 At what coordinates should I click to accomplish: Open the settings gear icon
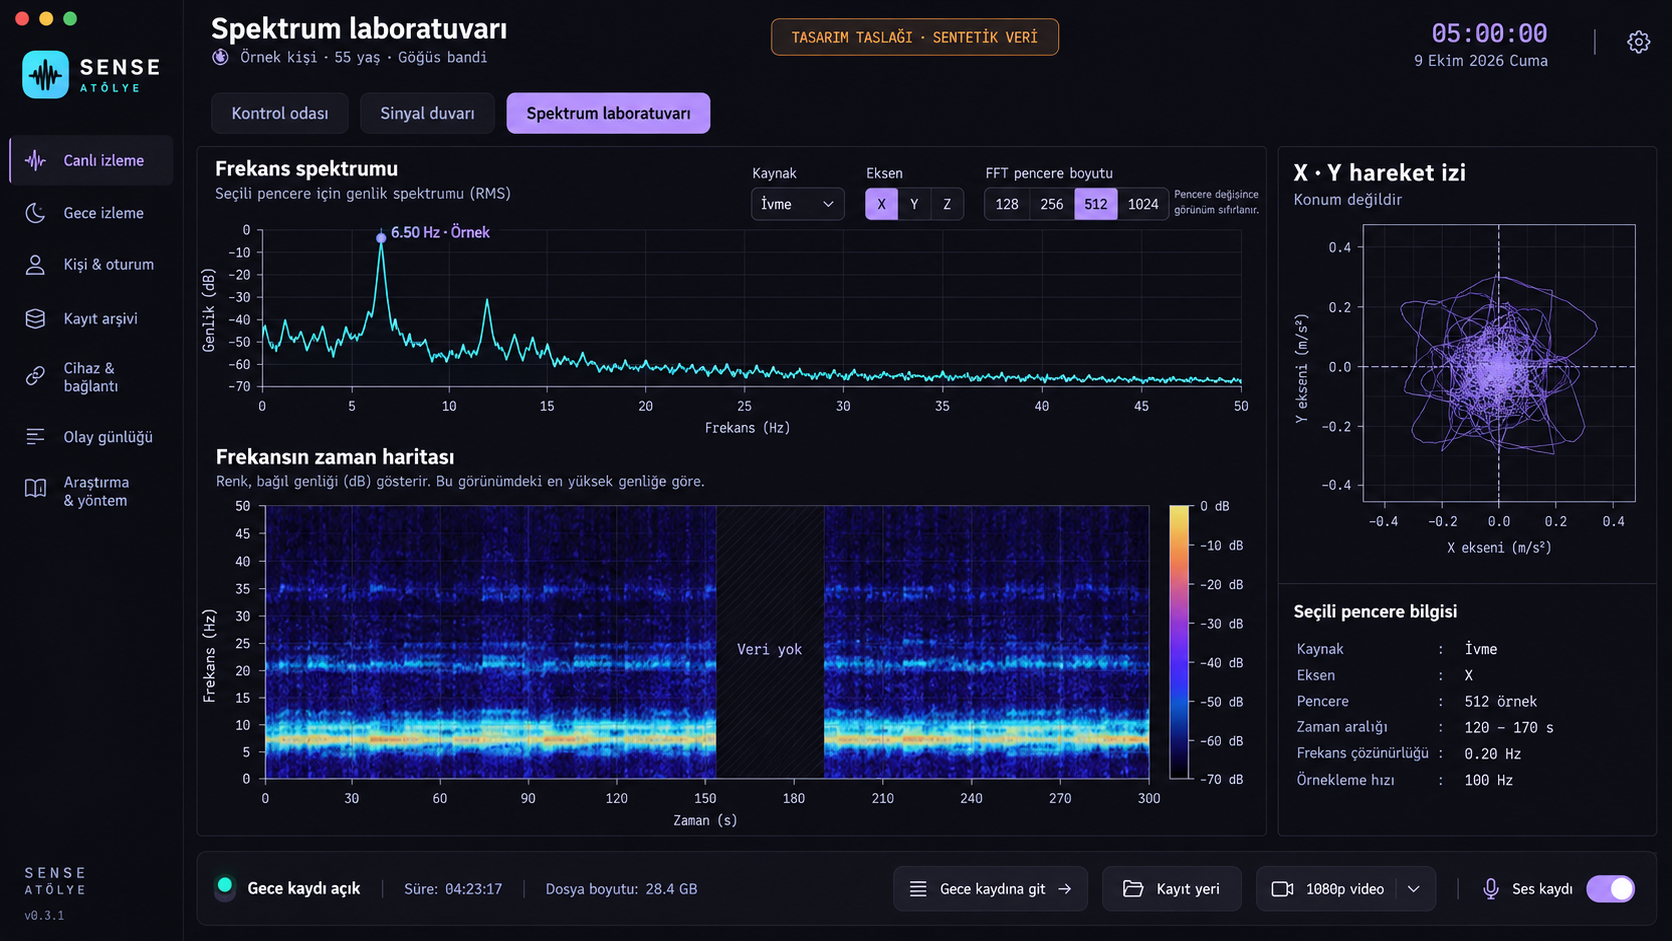1638,42
